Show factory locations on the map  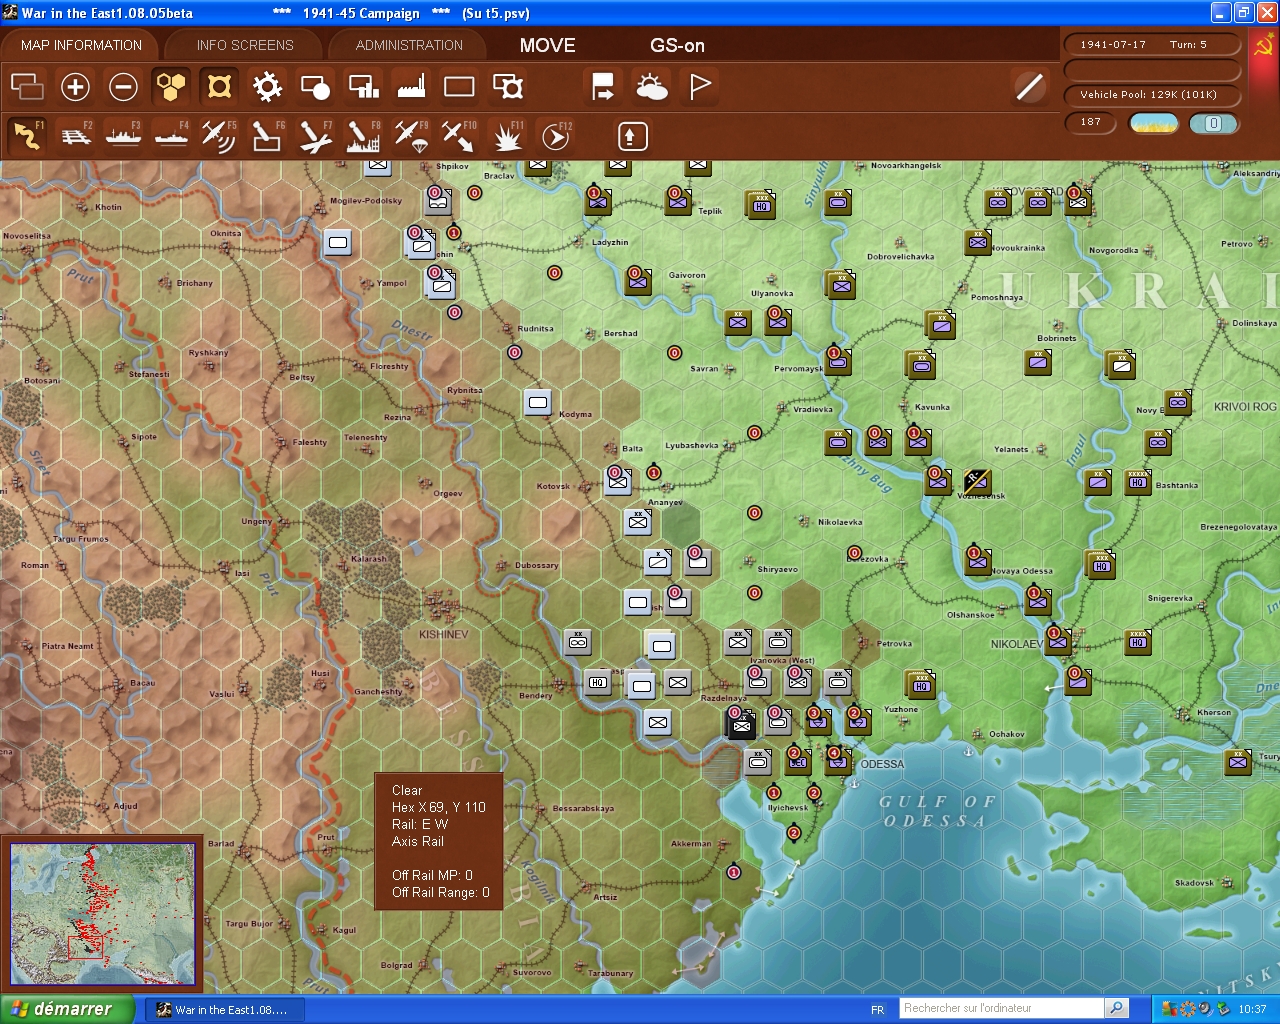click(x=411, y=87)
